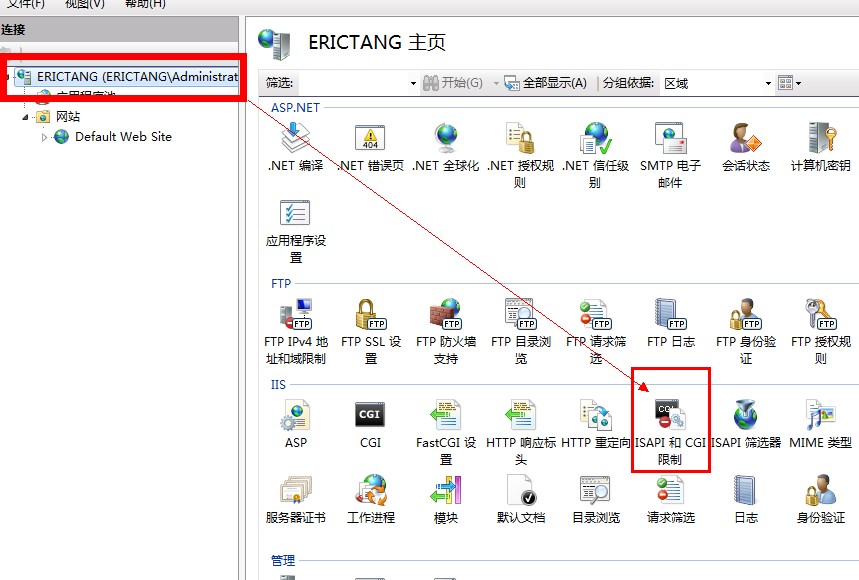
Task: Open the 模块 feature
Action: 445,499
